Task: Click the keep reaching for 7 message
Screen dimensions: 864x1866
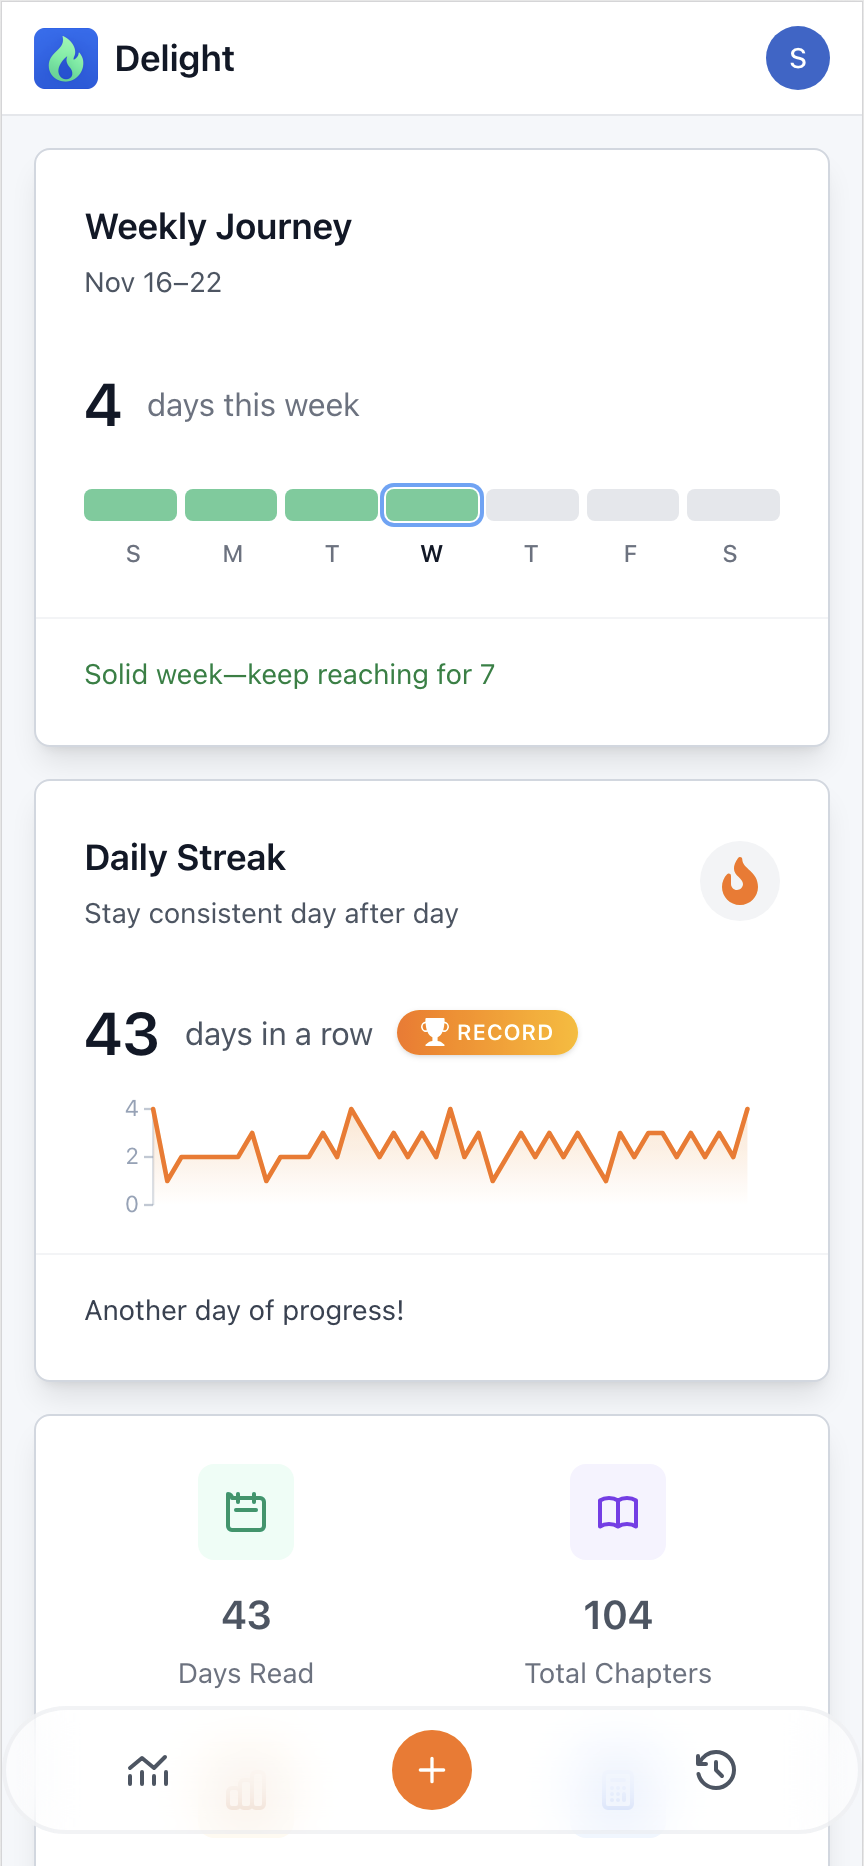Action: point(289,674)
